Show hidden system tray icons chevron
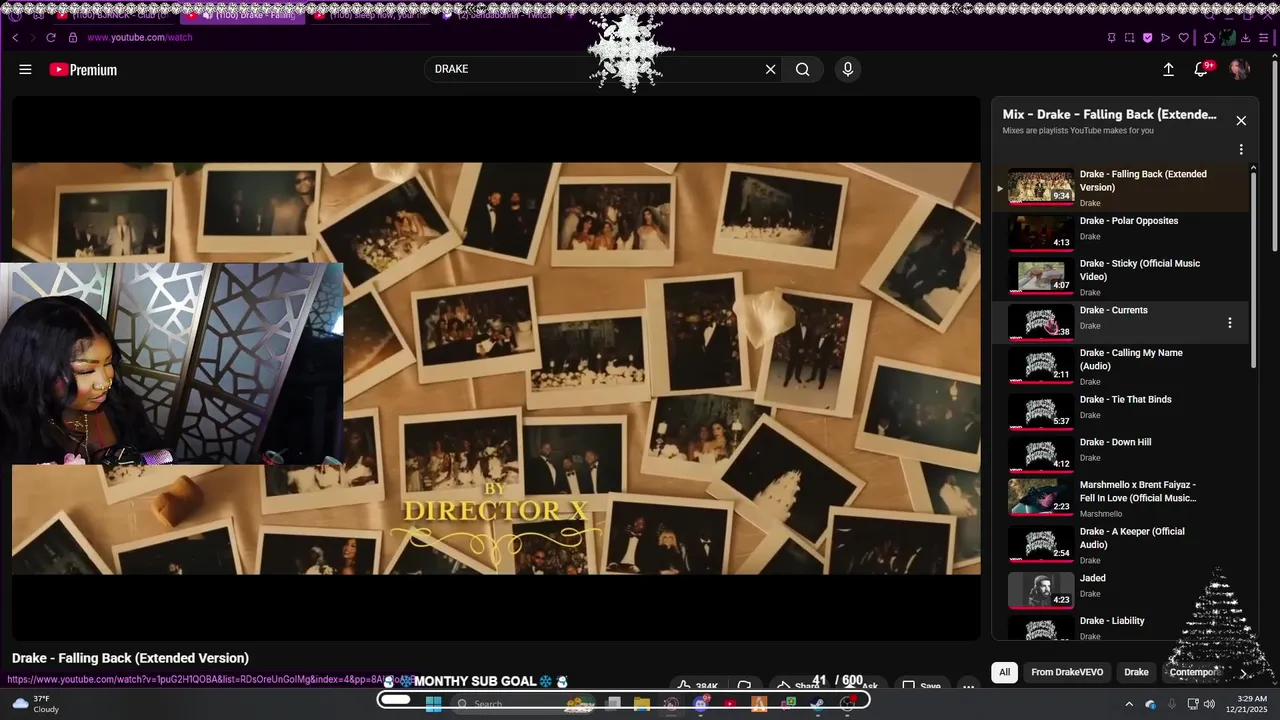 (x=1130, y=704)
